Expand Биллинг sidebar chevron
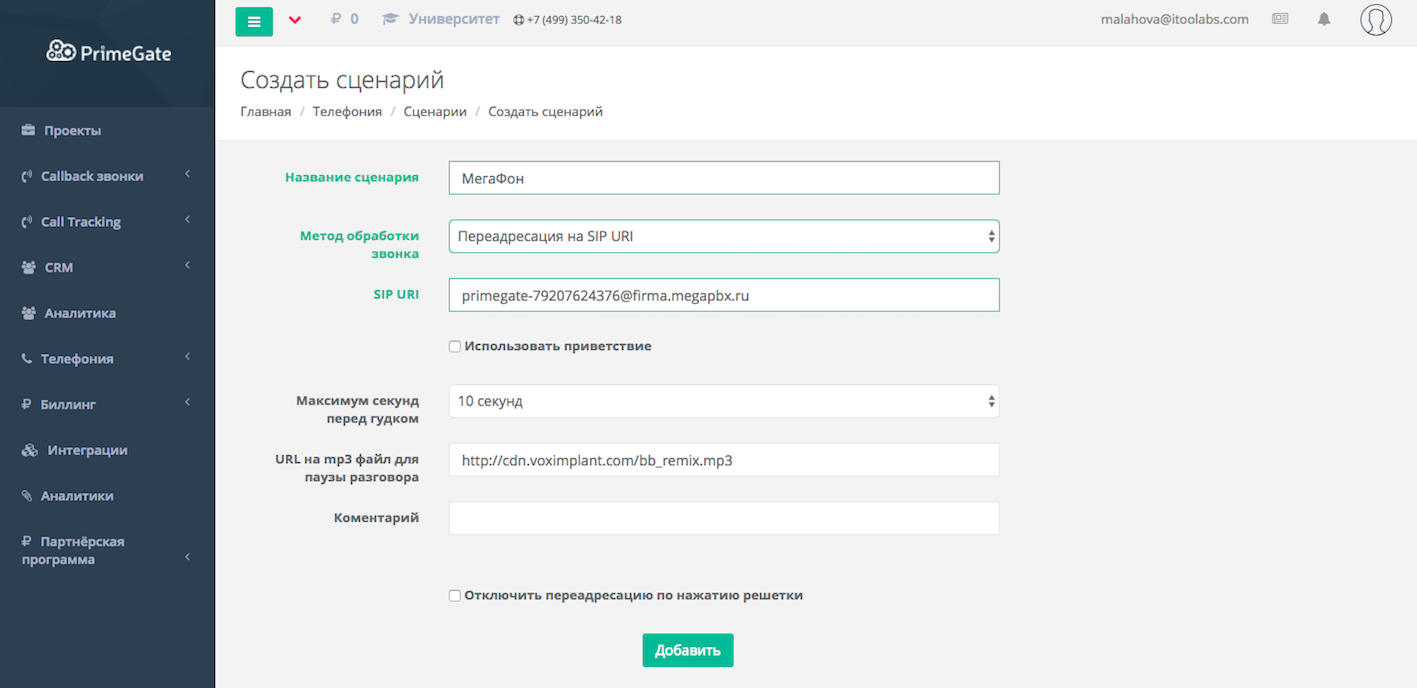Image resolution: width=1417 pixels, height=688 pixels. (x=188, y=403)
